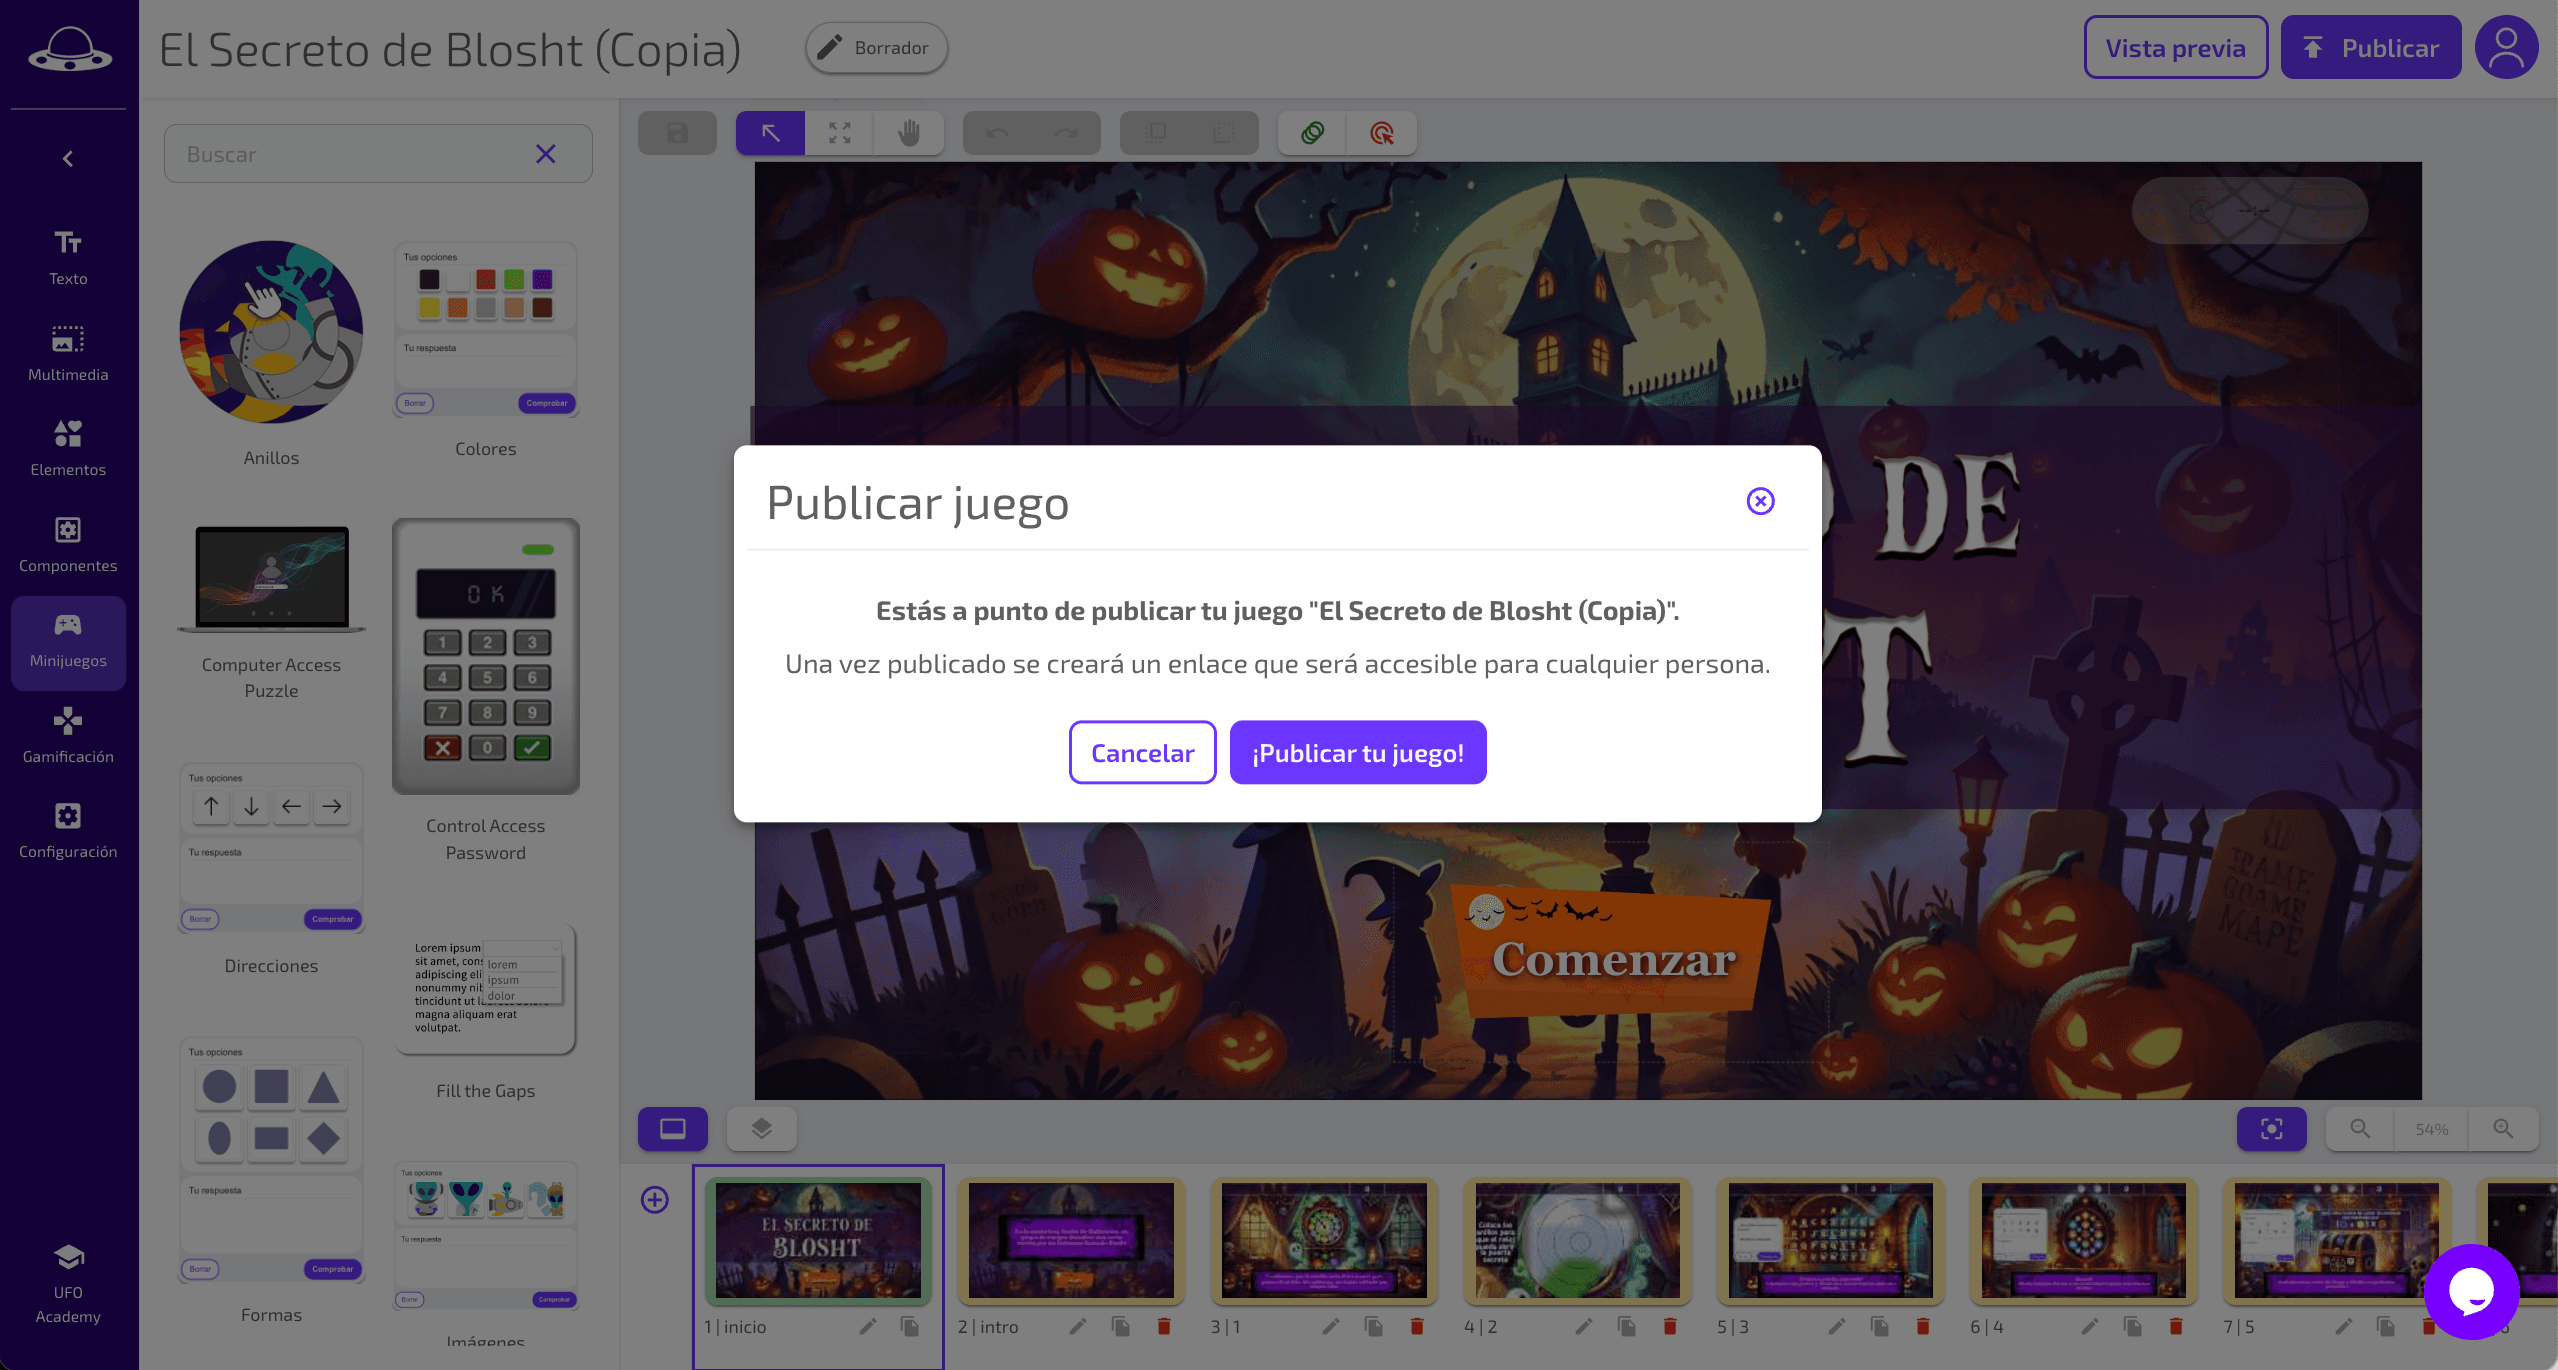Select the Vista previa menu option
This screenshot has height=1370, width=2558.
pos(2174,46)
